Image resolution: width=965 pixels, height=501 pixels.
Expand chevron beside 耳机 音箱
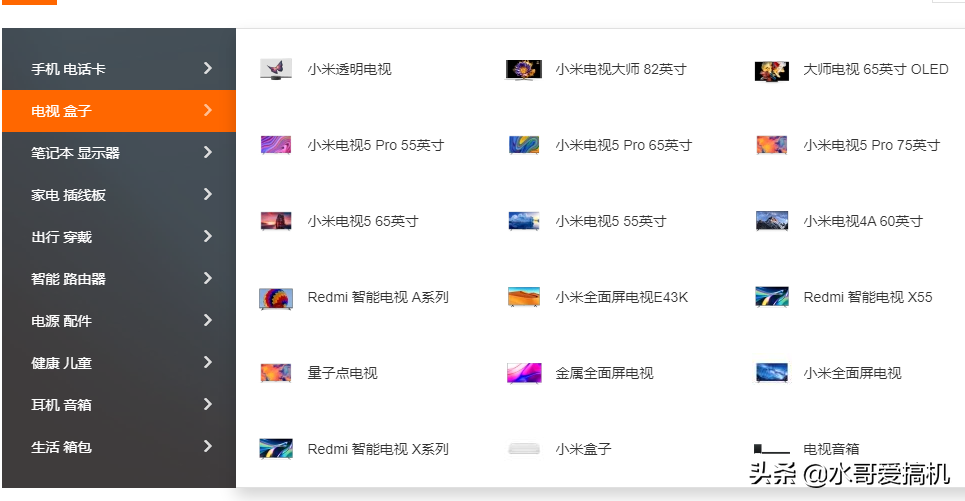click(208, 404)
